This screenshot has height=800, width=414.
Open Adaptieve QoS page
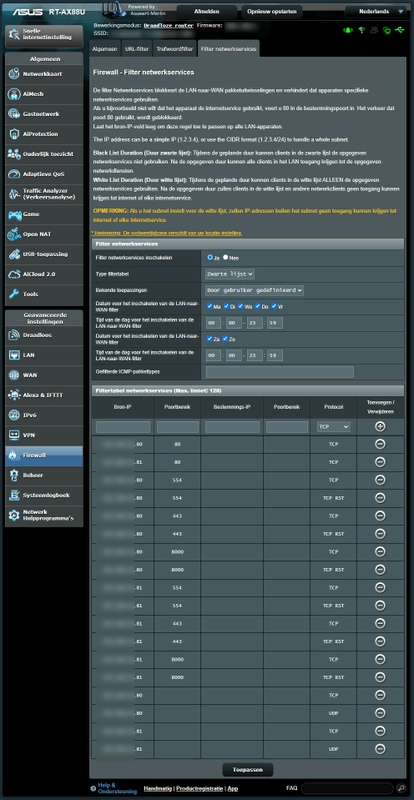[44, 174]
